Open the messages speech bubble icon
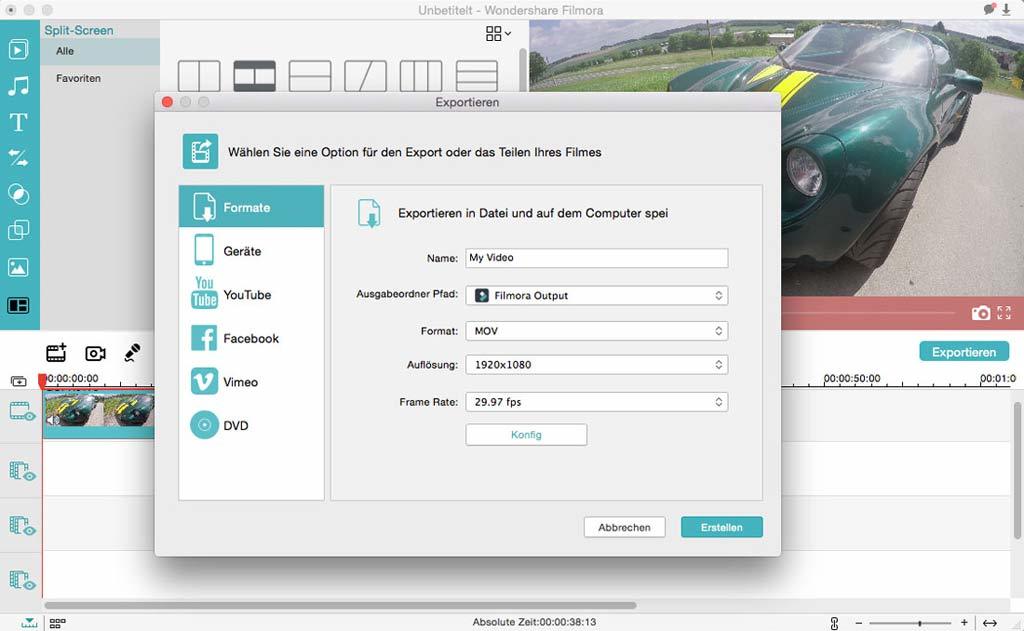1024x631 pixels. pyautogui.click(x=989, y=9)
